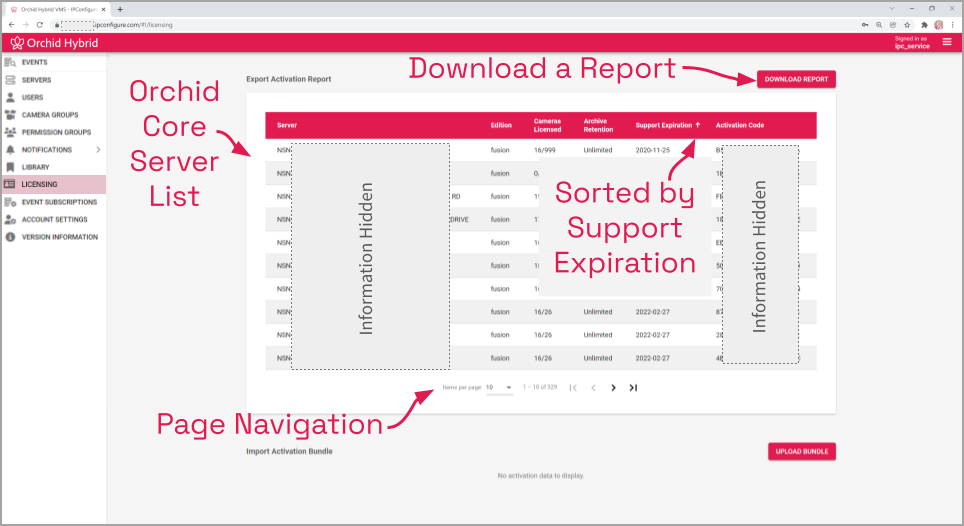Select Permission Groups in the sidebar
This screenshot has height=526, width=964.
[56, 132]
